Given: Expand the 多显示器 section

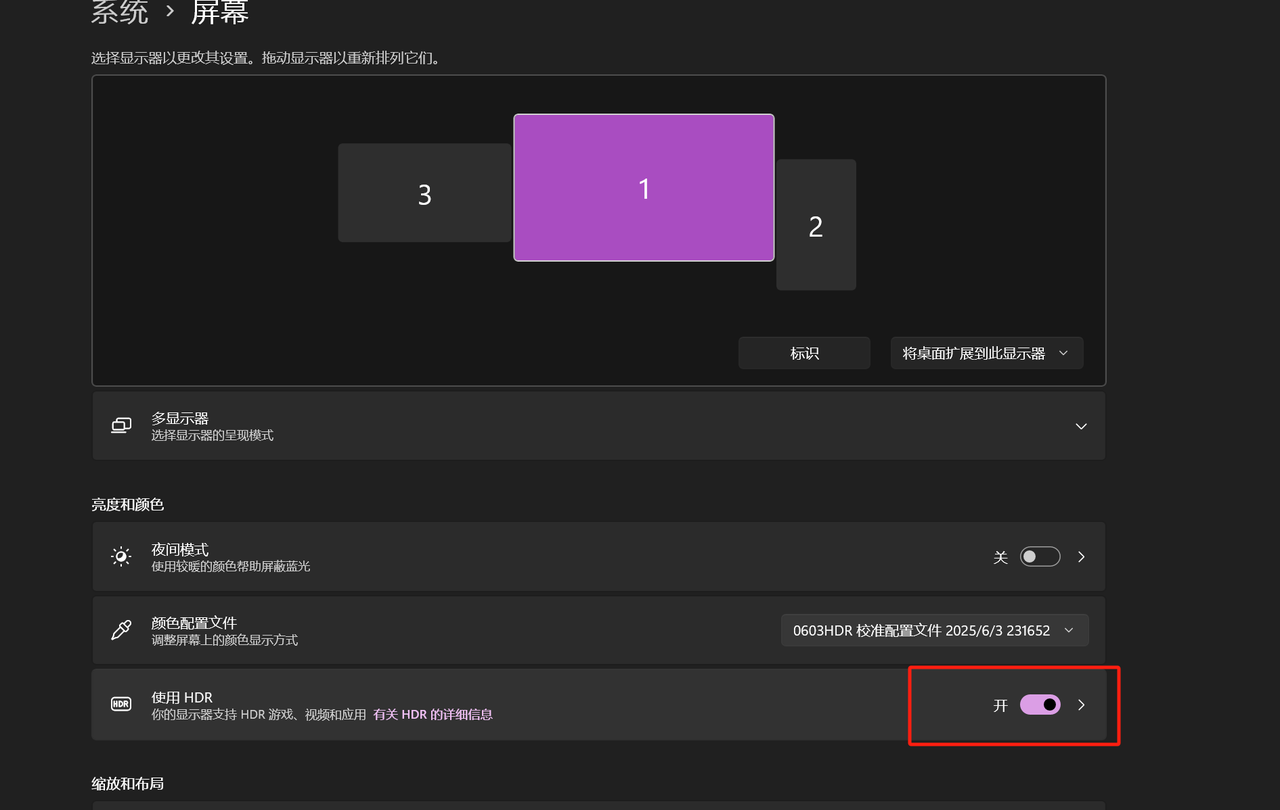Looking at the screenshot, I should (x=1080, y=425).
